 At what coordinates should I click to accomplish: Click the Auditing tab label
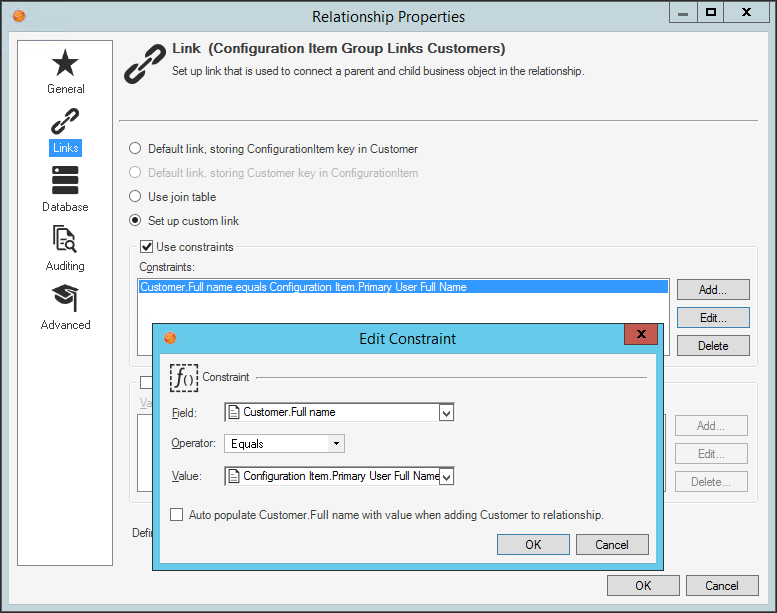coord(65,266)
